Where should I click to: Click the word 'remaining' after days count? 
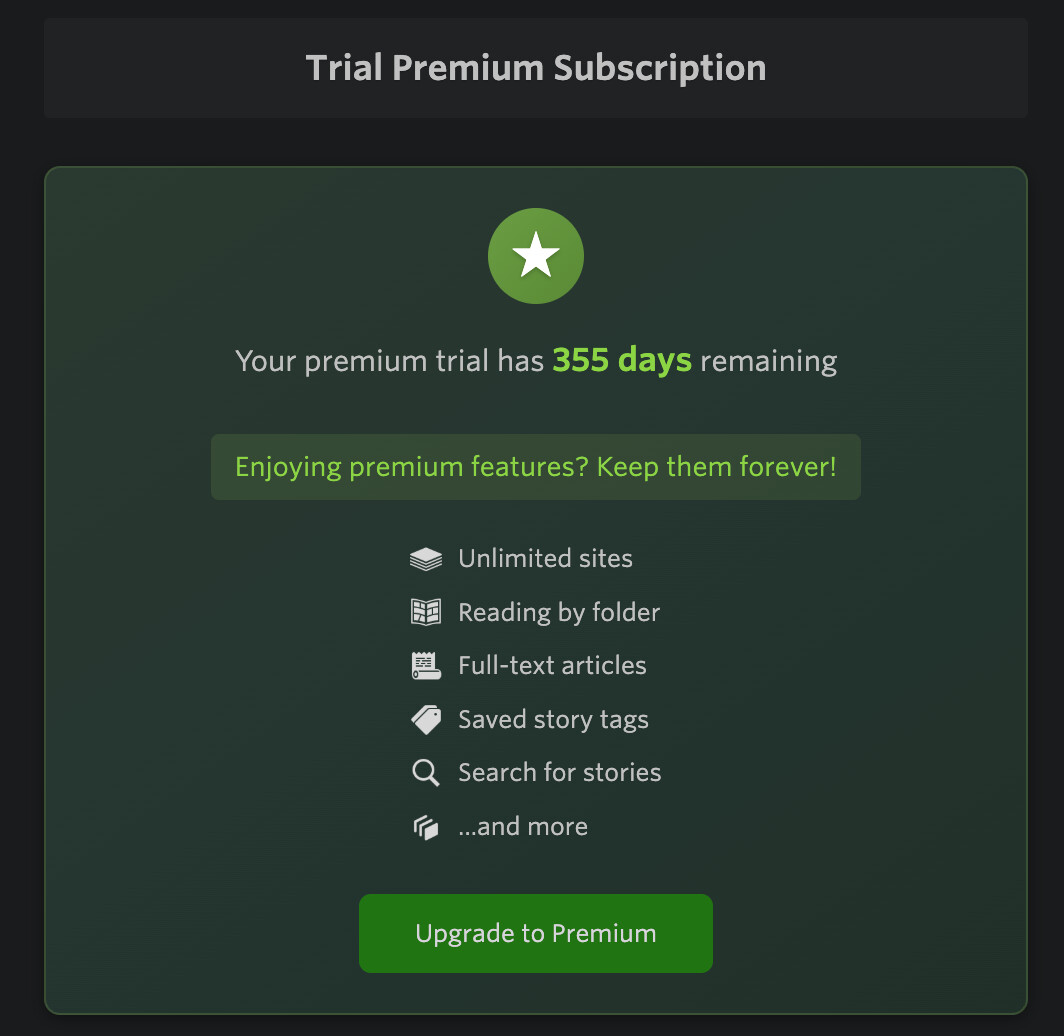pyautogui.click(x=768, y=360)
